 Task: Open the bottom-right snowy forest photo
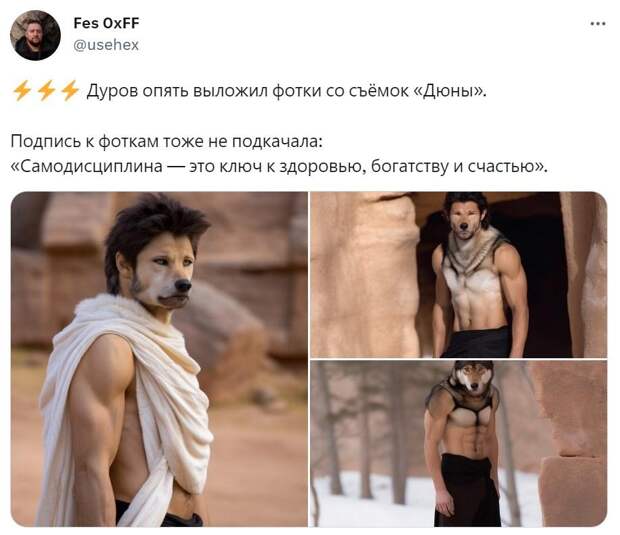coord(459,443)
